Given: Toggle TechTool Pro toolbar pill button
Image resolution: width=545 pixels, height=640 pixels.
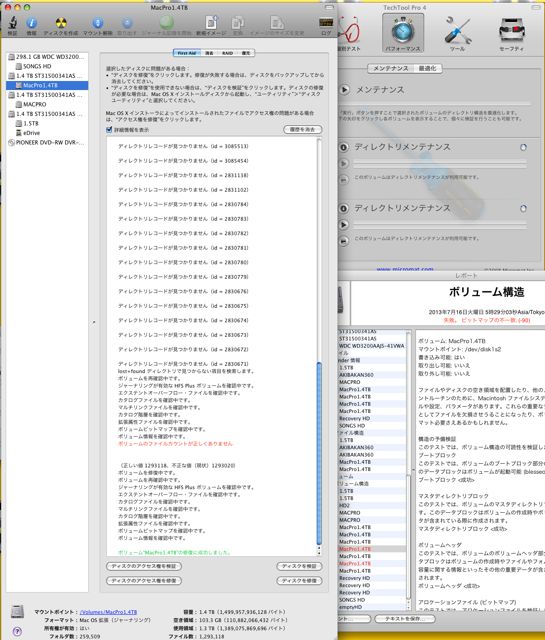Looking at the screenshot, I should (536, 7).
